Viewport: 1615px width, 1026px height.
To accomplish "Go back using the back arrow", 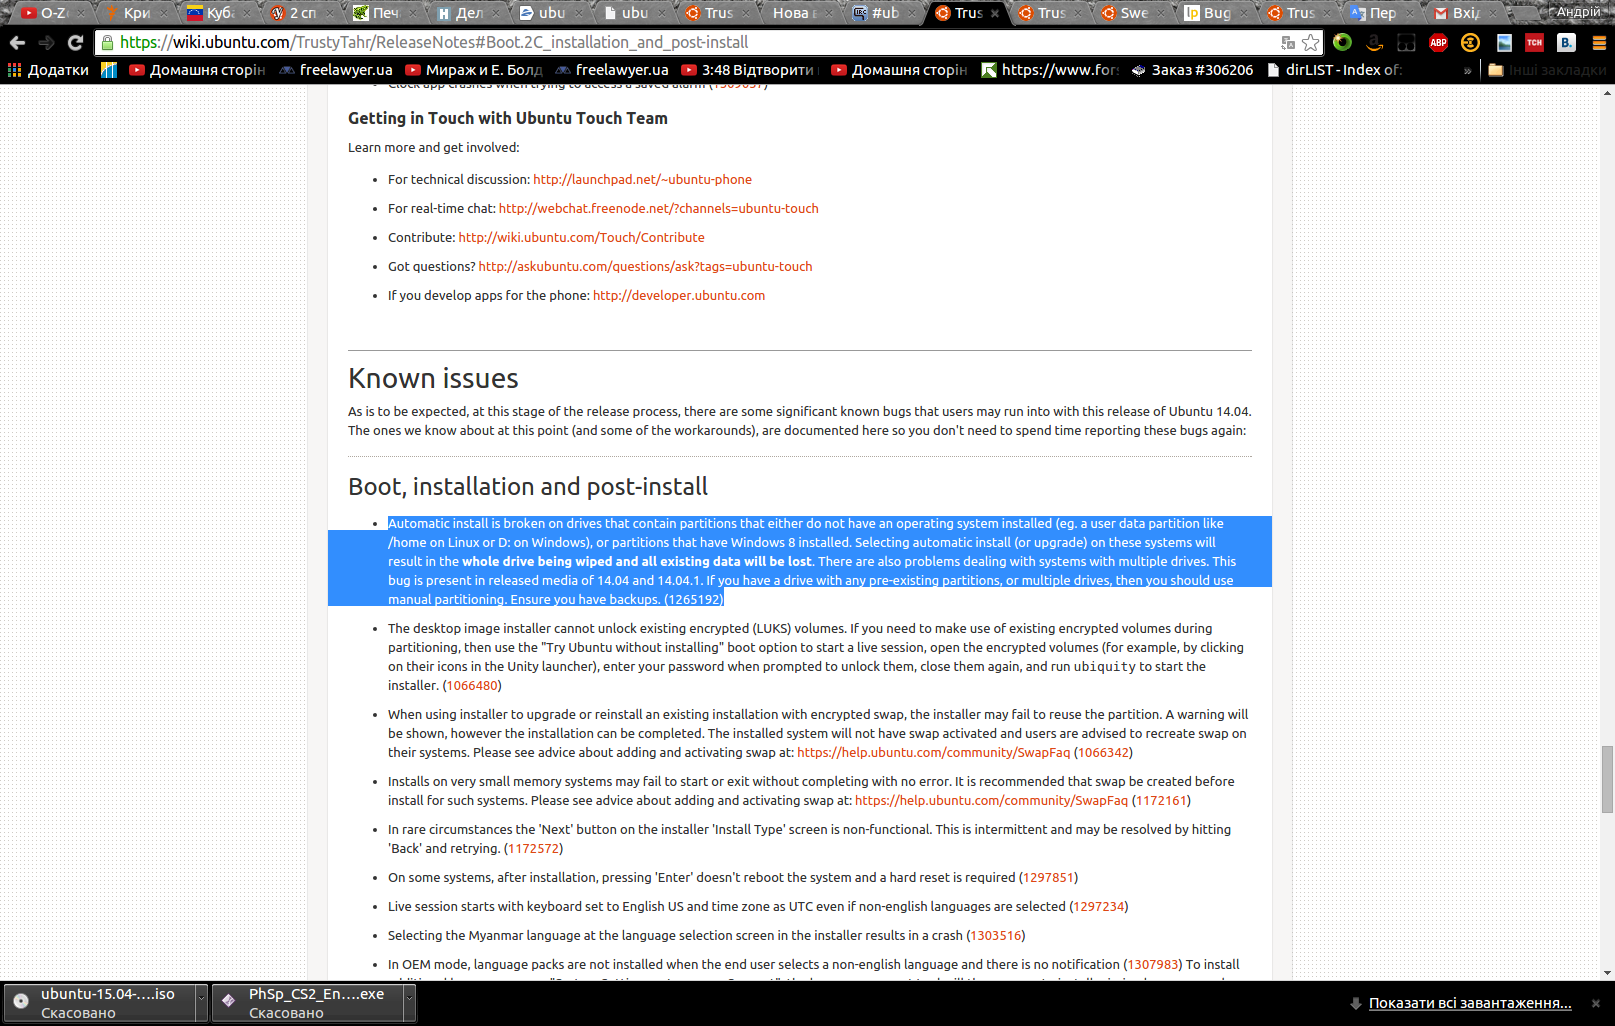I will click(17, 43).
